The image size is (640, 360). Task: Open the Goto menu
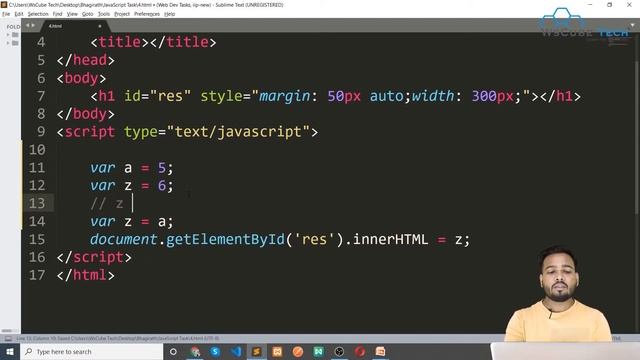[x=87, y=14]
